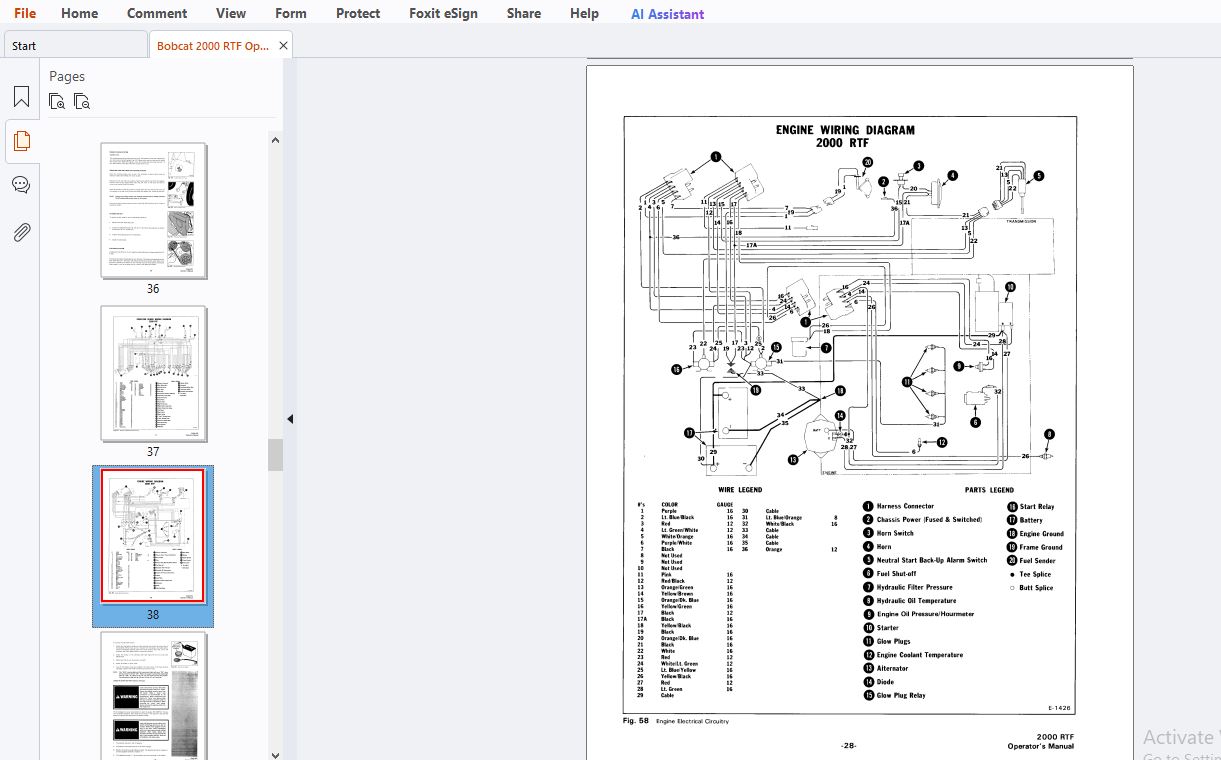The image size is (1221, 760).
Task: Open the Comment ribbon tab
Action: pos(157,13)
